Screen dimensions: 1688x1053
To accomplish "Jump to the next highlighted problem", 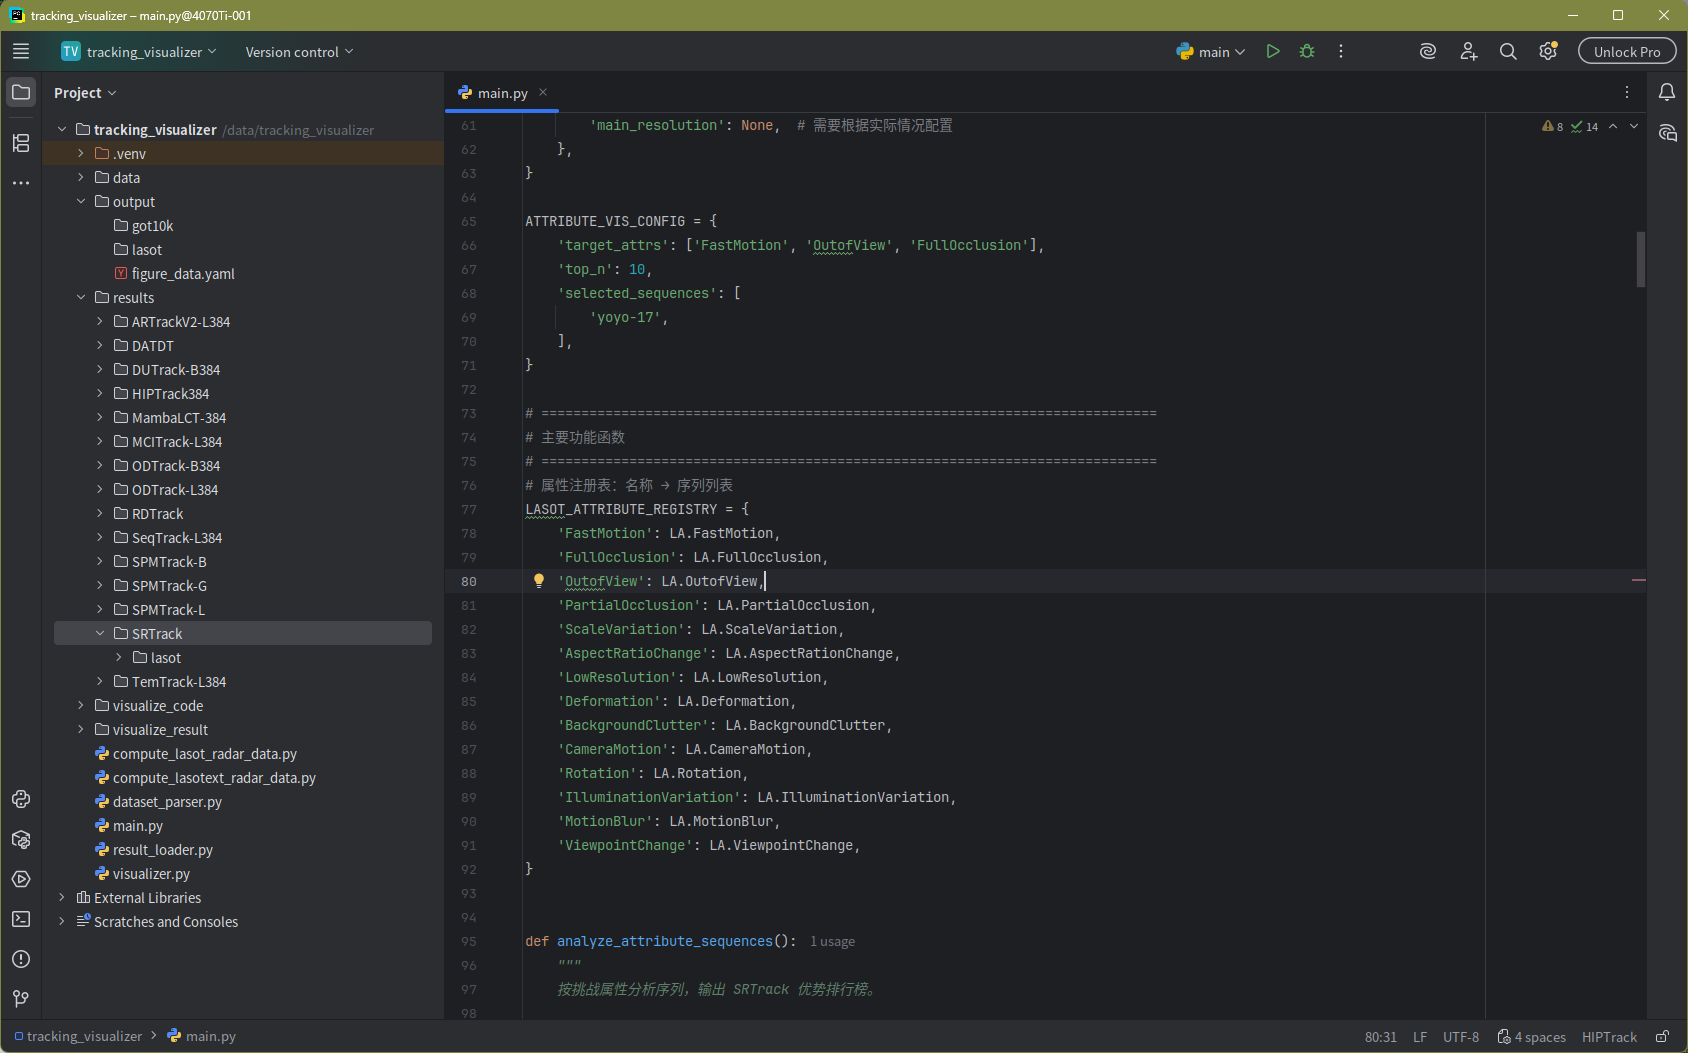I will coord(1634,126).
